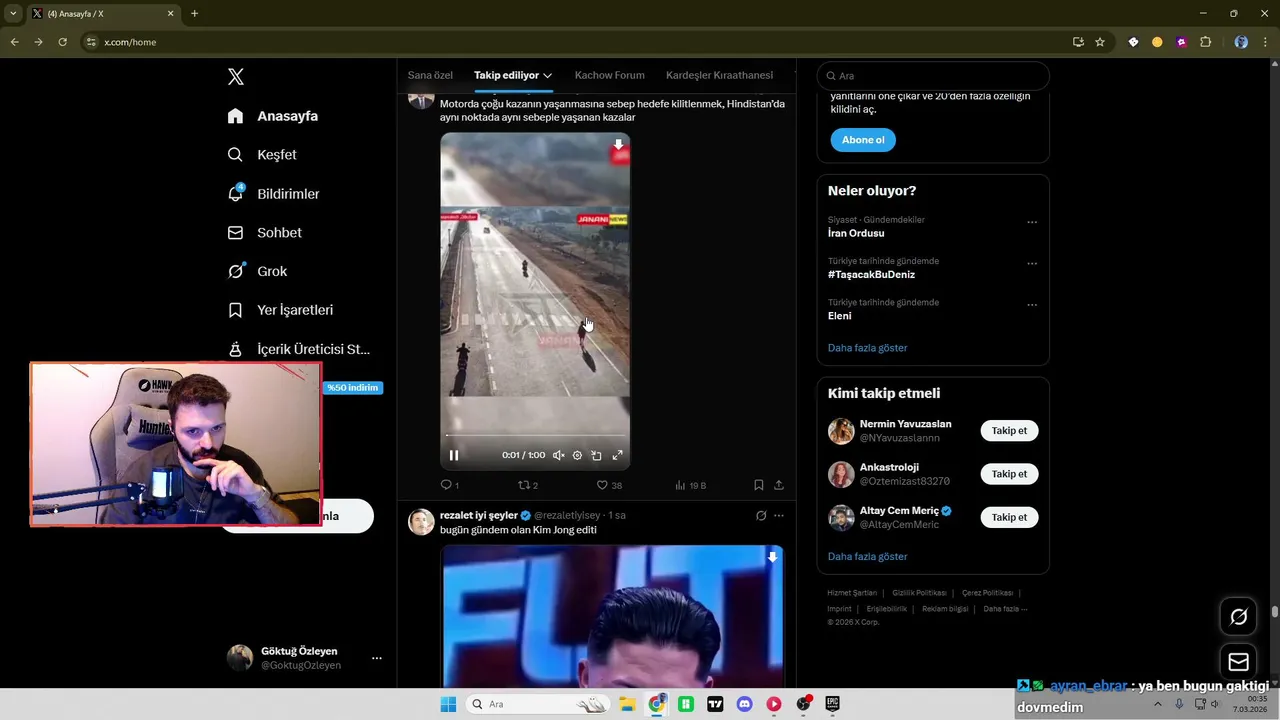Follow Nermin Yavuzaslan with Takip et
1280x720 pixels.
point(1009,431)
